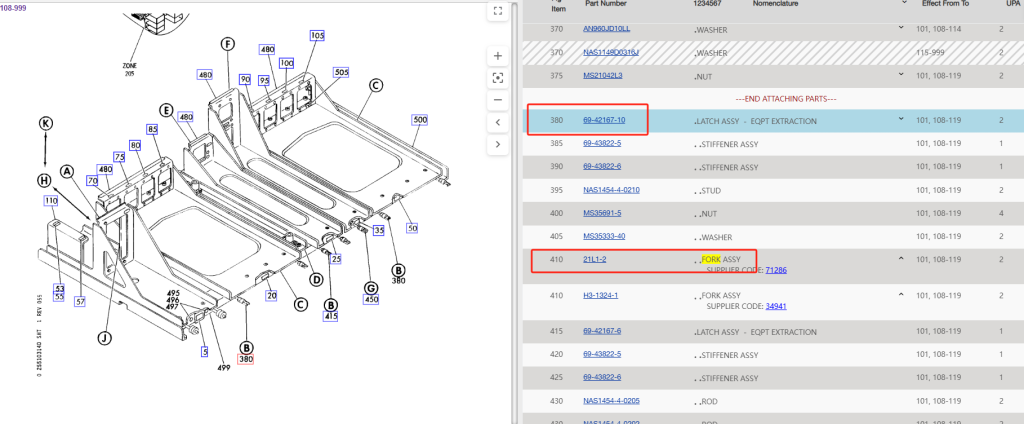Select callout 505 in the diagram
Image resolution: width=1024 pixels, height=424 pixels.
(341, 72)
